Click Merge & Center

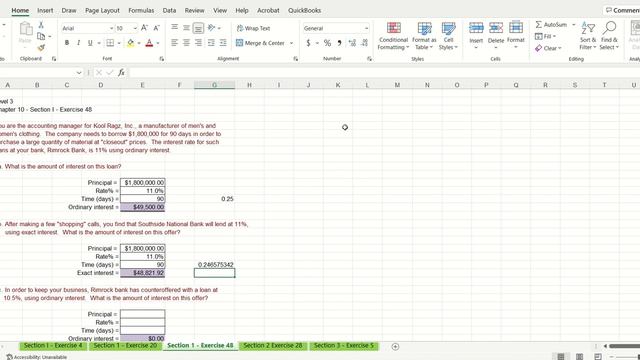point(260,43)
